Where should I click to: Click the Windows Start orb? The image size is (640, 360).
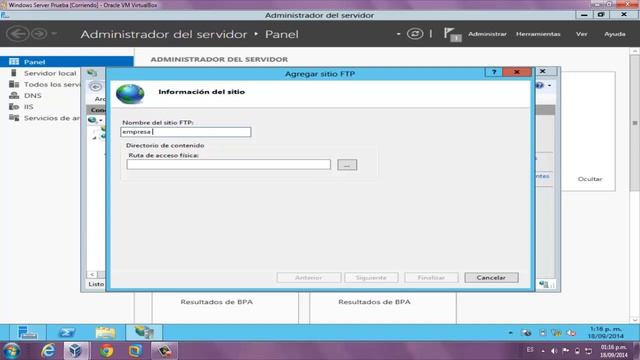pyautogui.click(x=11, y=351)
